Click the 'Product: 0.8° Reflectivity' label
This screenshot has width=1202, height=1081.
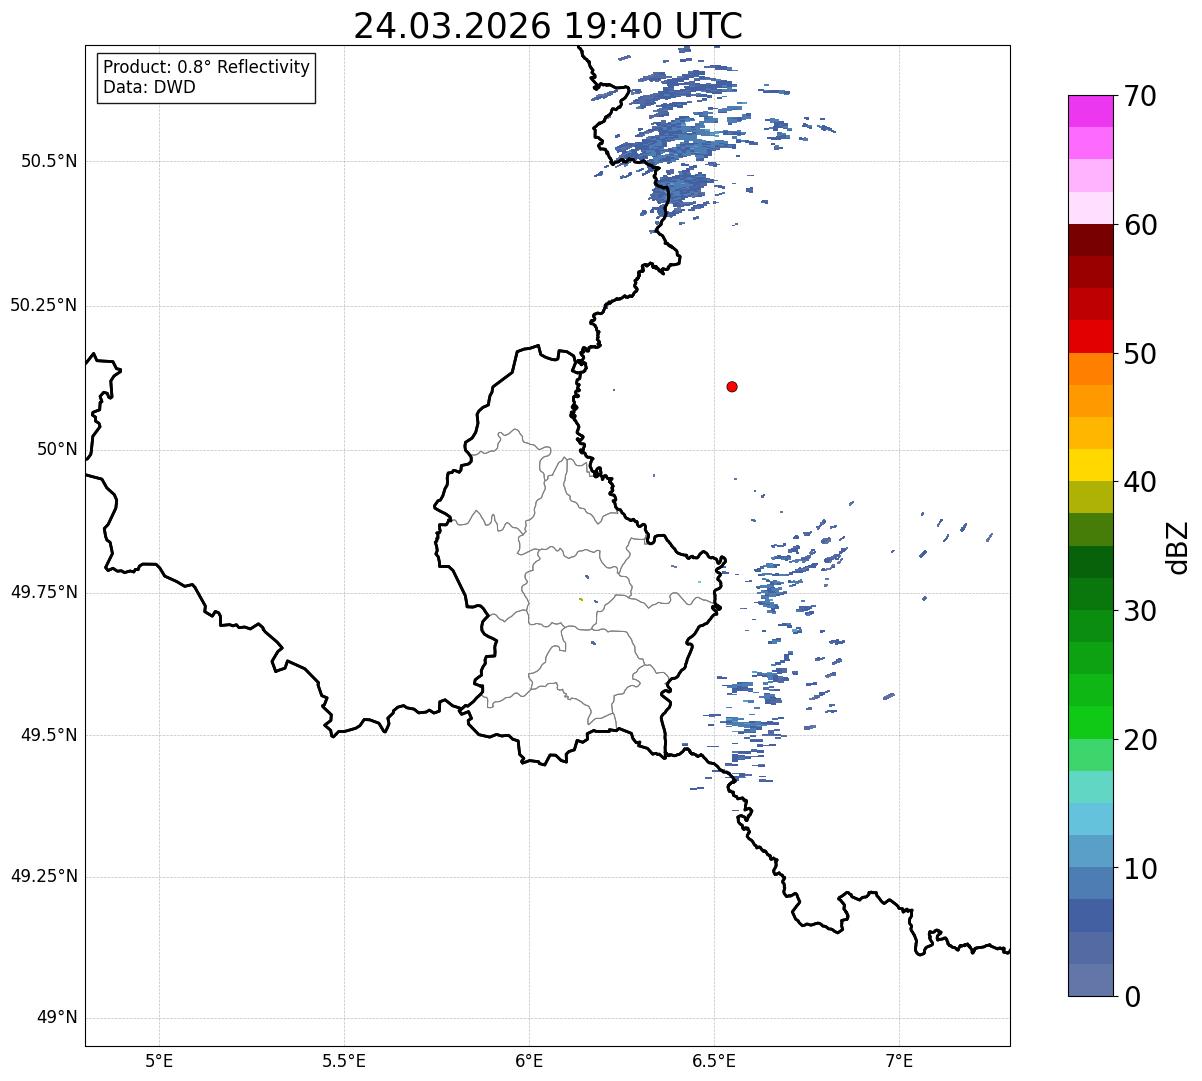coord(207,67)
